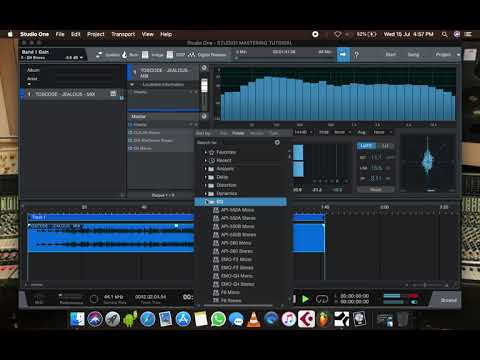Open Studio One menu
This screenshot has width=480, height=360.
coord(34,34)
